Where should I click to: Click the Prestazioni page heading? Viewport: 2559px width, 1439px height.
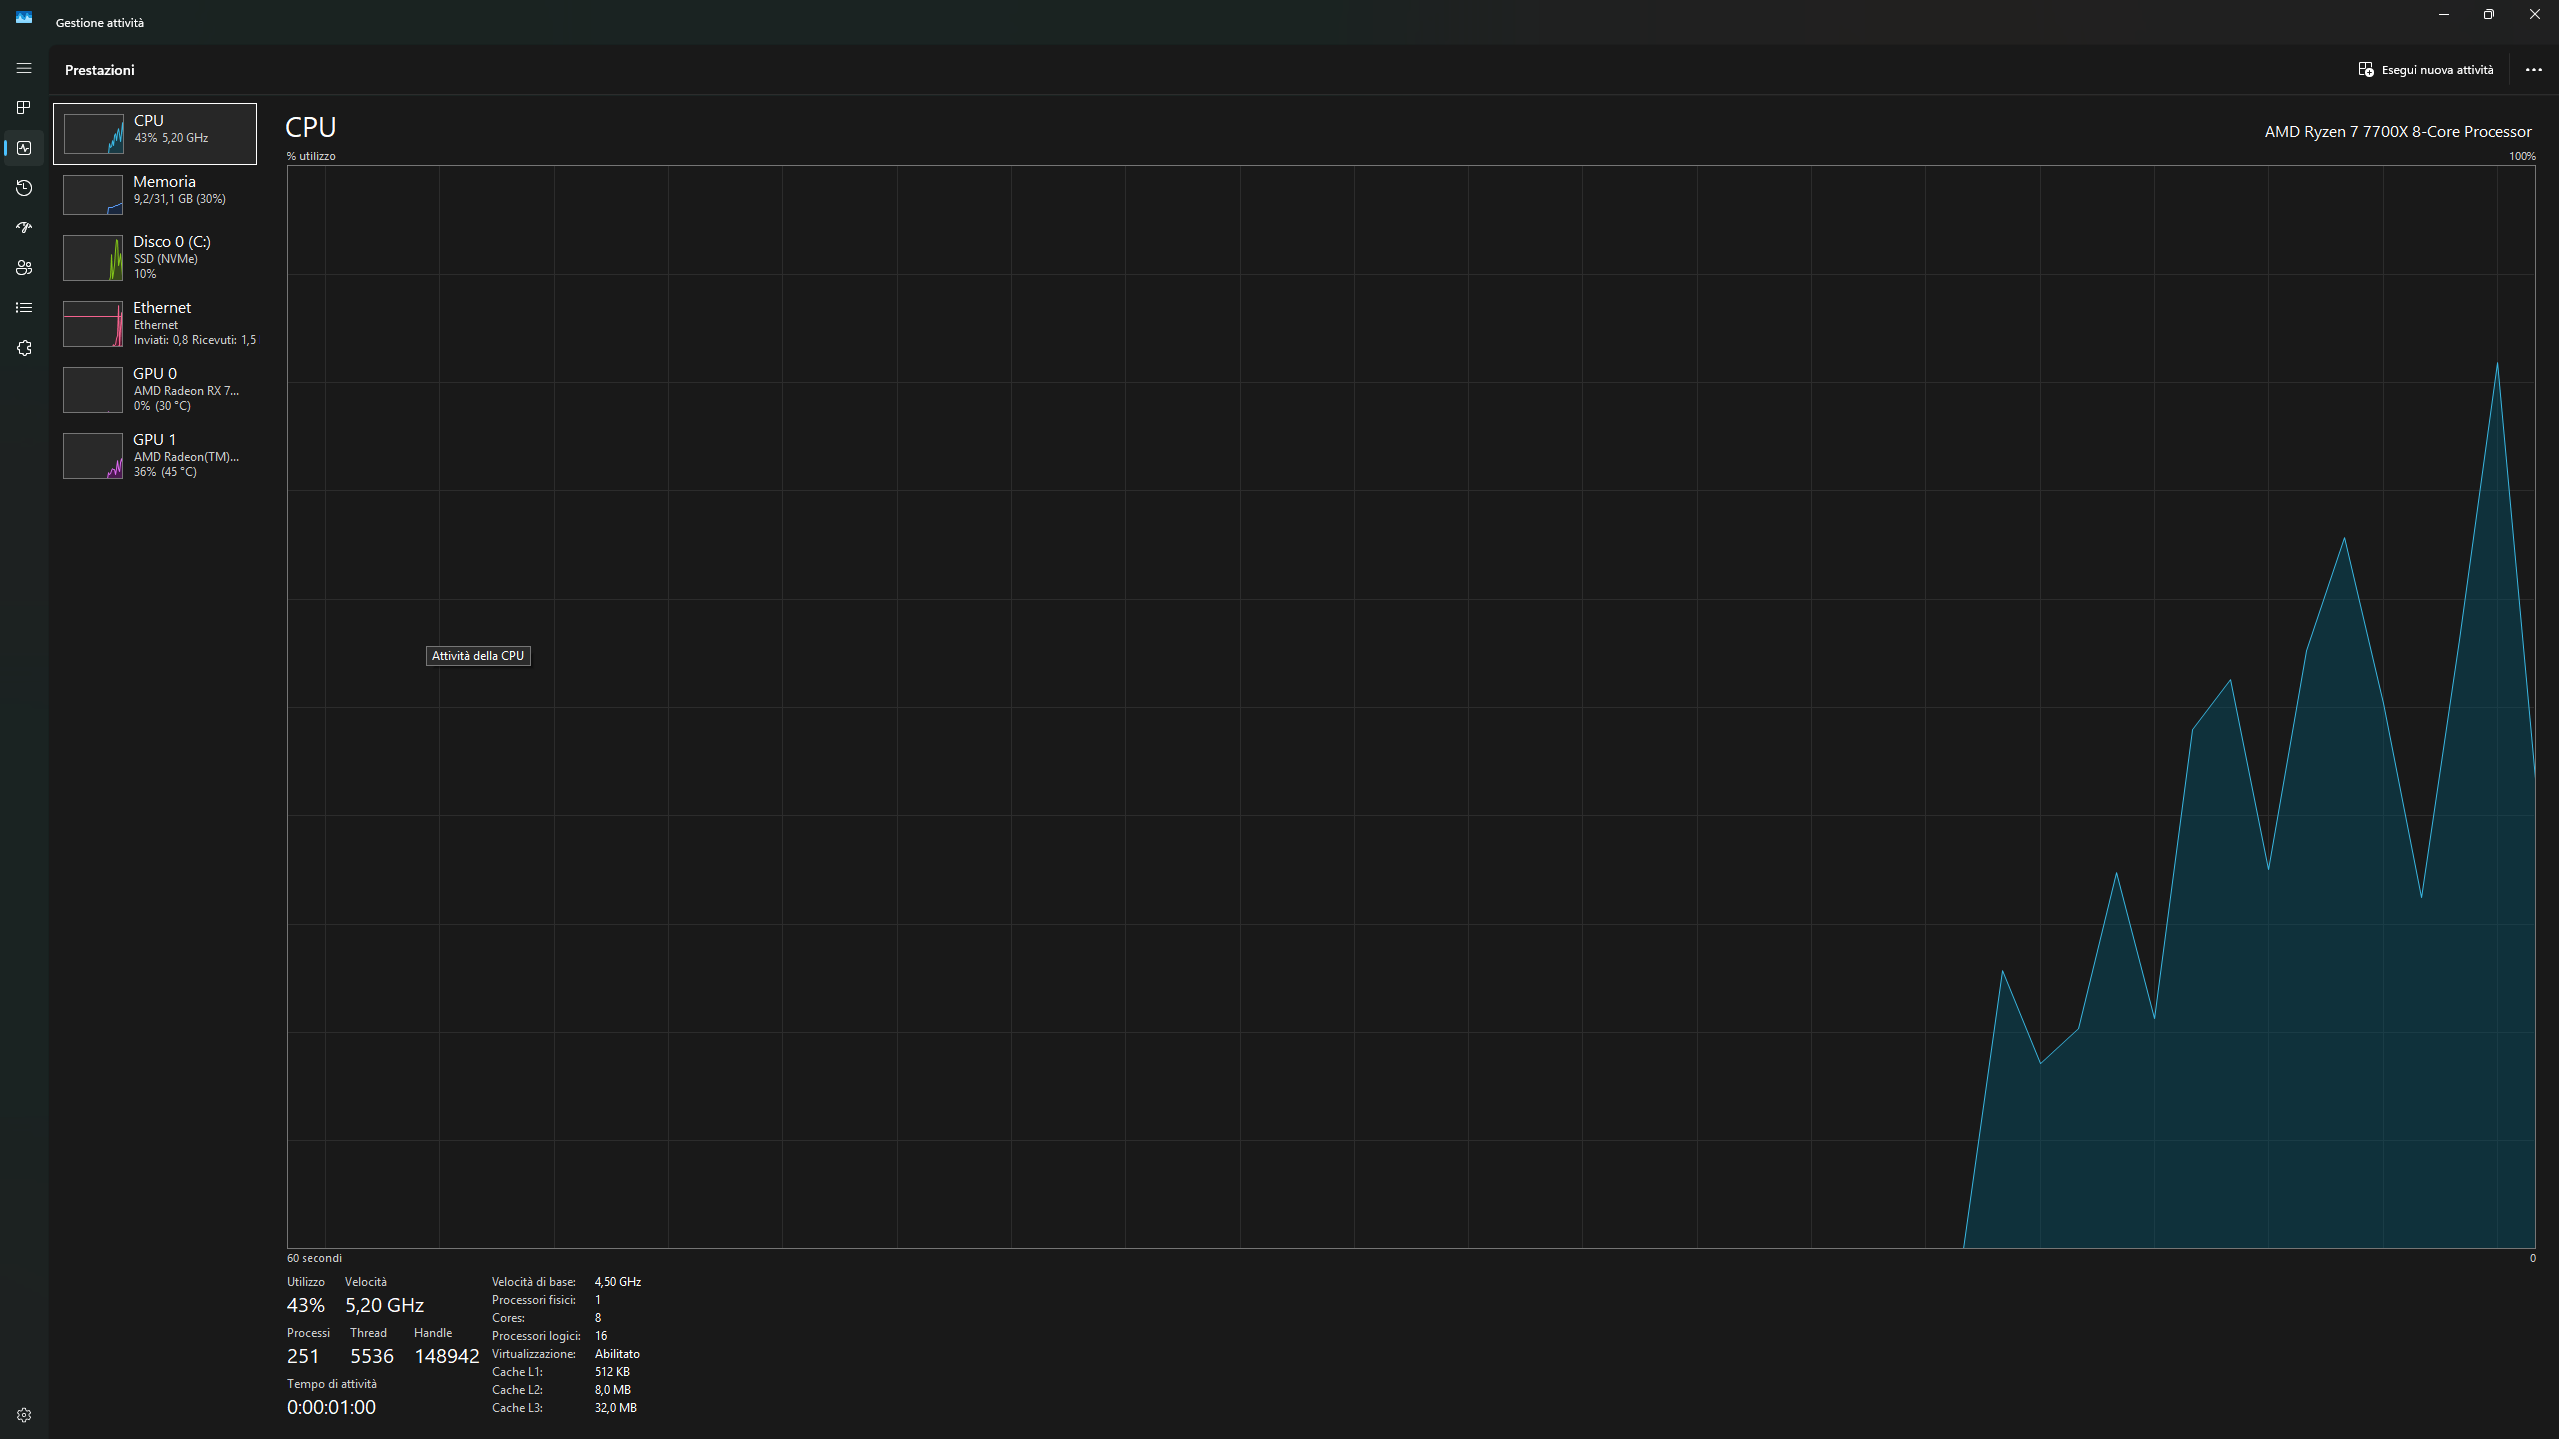pyautogui.click(x=100, y=70)
